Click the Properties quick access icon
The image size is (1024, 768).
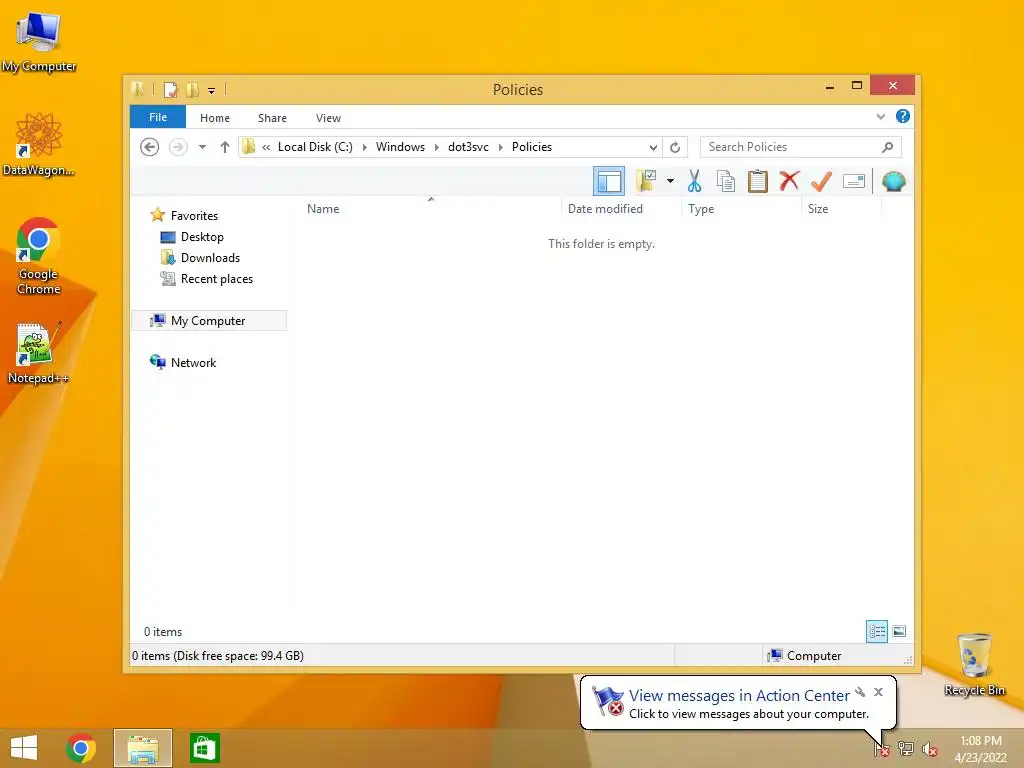[170, 89]
